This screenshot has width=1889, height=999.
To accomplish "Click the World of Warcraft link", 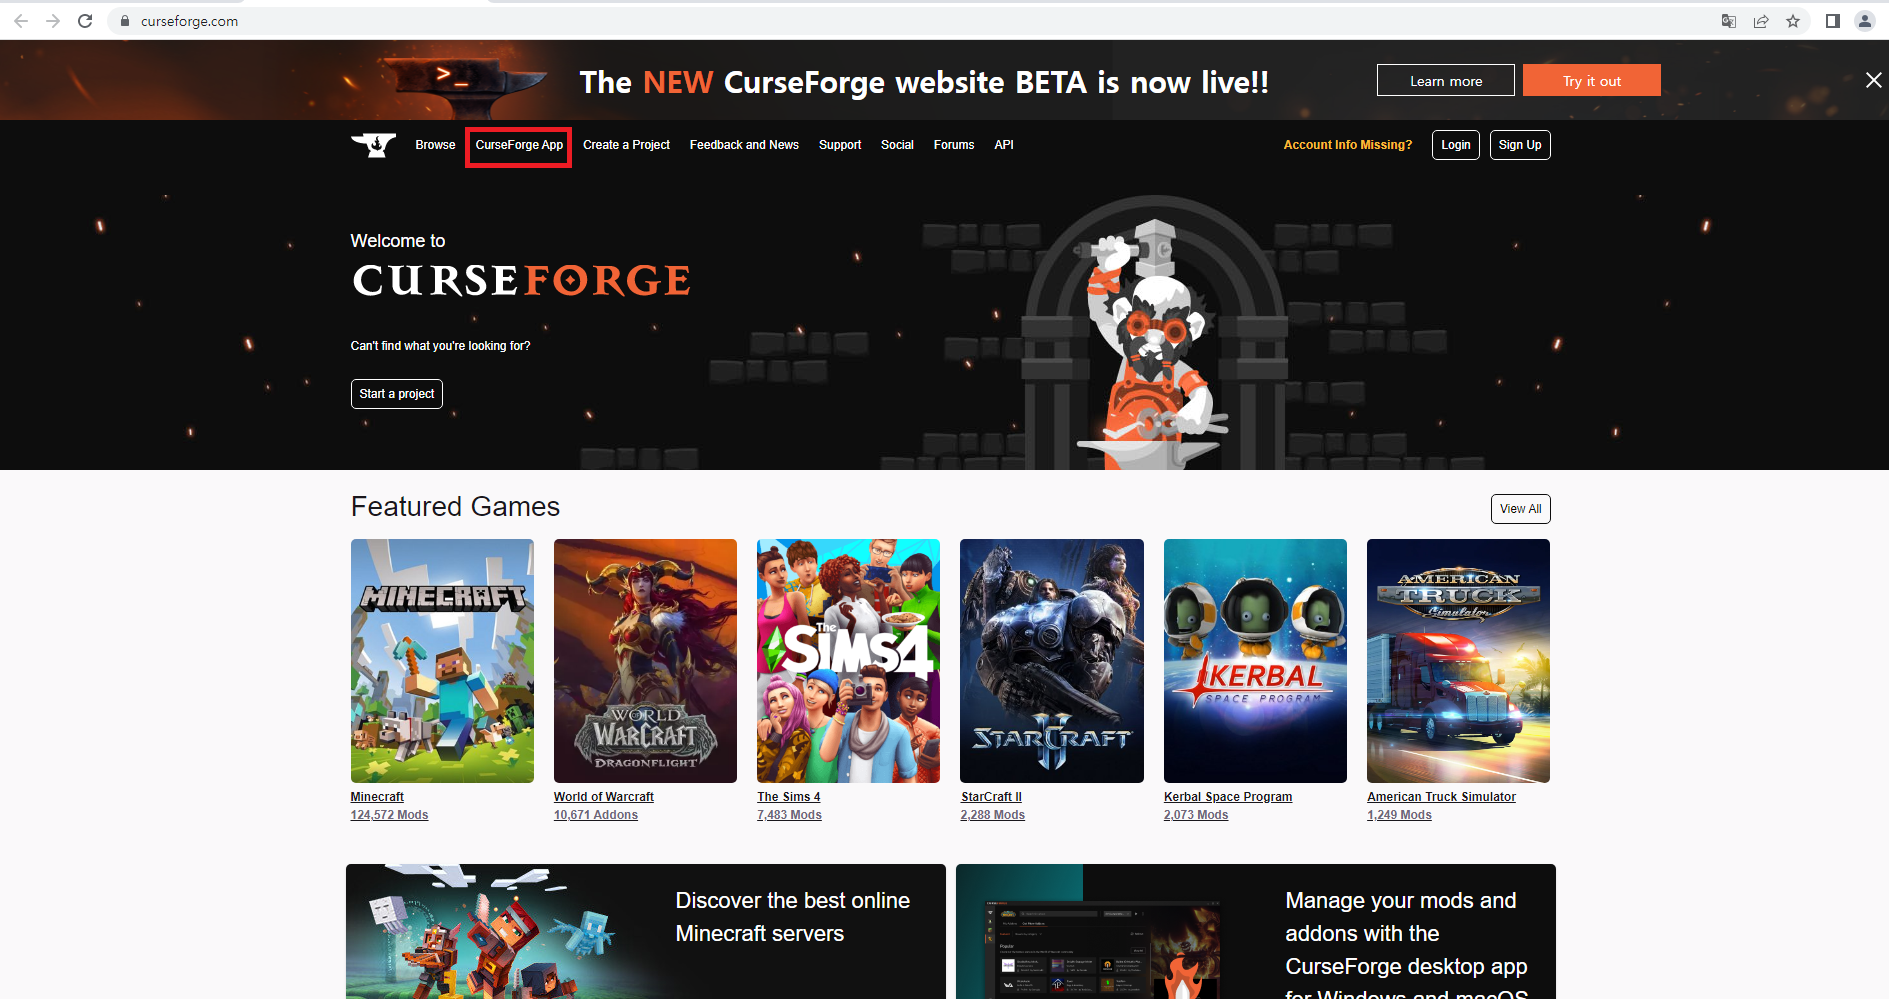I will pos(604,797).
